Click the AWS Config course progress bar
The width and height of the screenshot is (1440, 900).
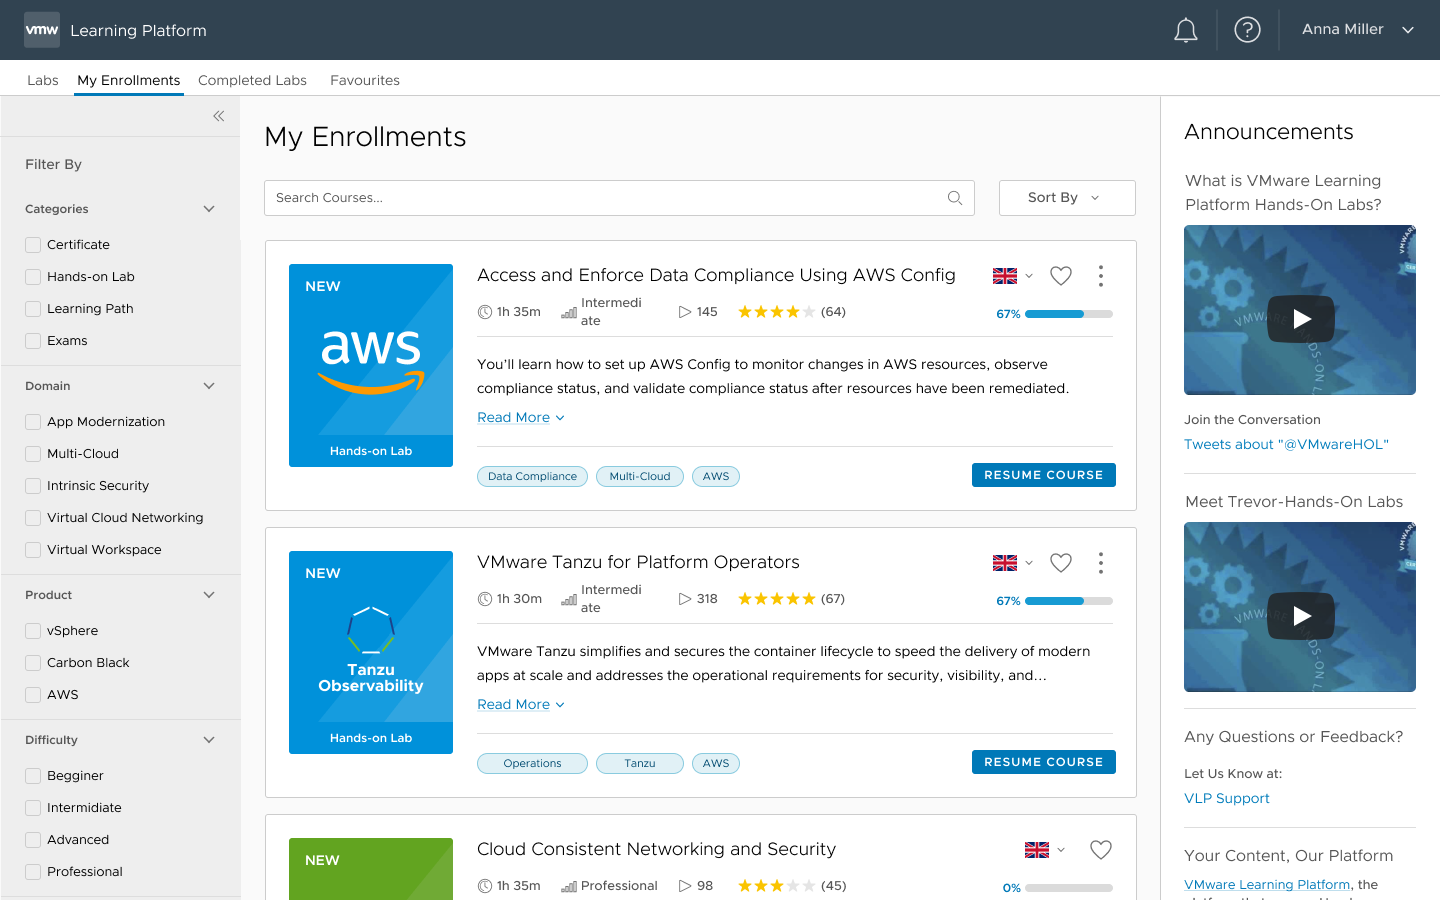tap(1068, 314)
